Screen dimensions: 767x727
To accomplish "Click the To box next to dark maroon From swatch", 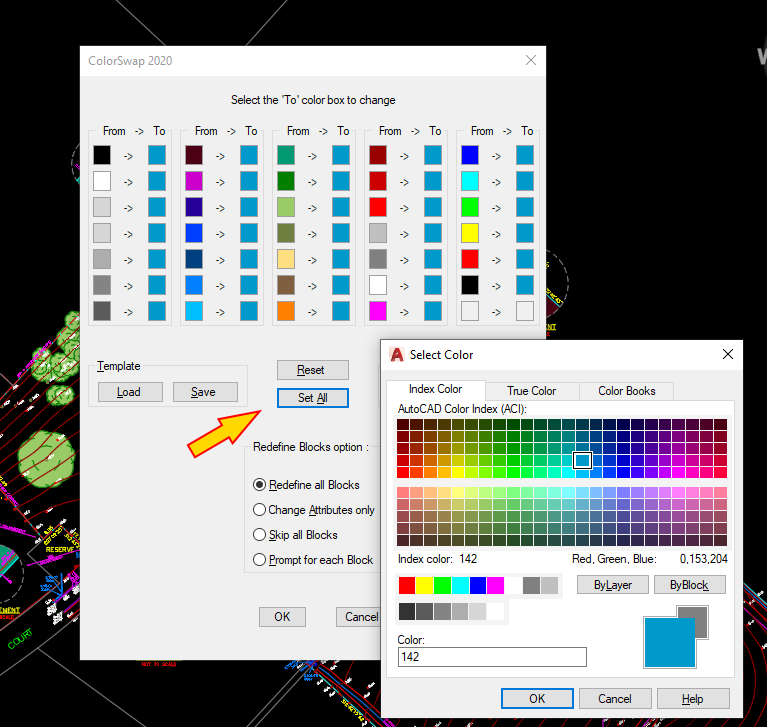I will tap(249, 155).
